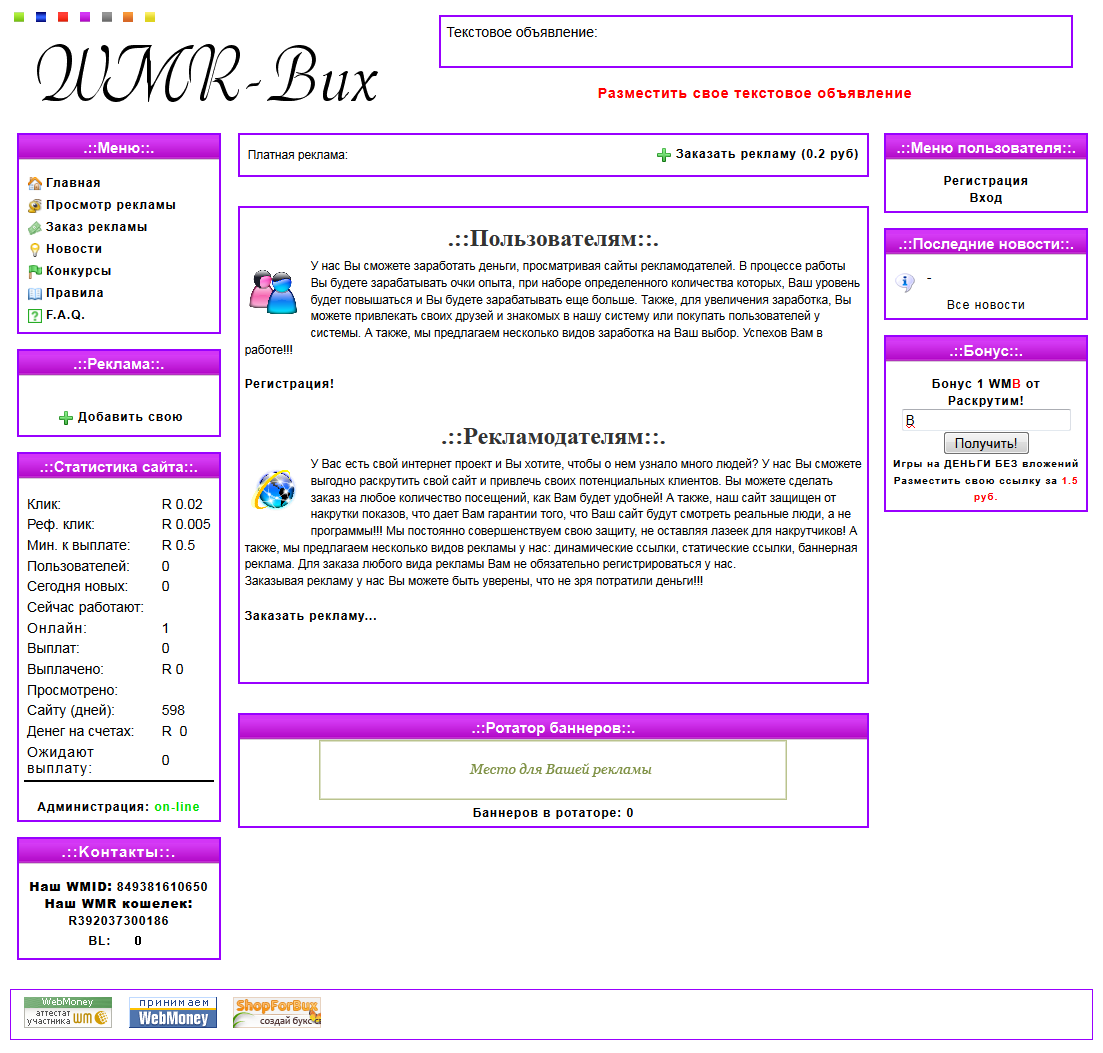Click the Заказать рекламу... link
This screenshot has height=1053, width=1103.
coord(310,615)
